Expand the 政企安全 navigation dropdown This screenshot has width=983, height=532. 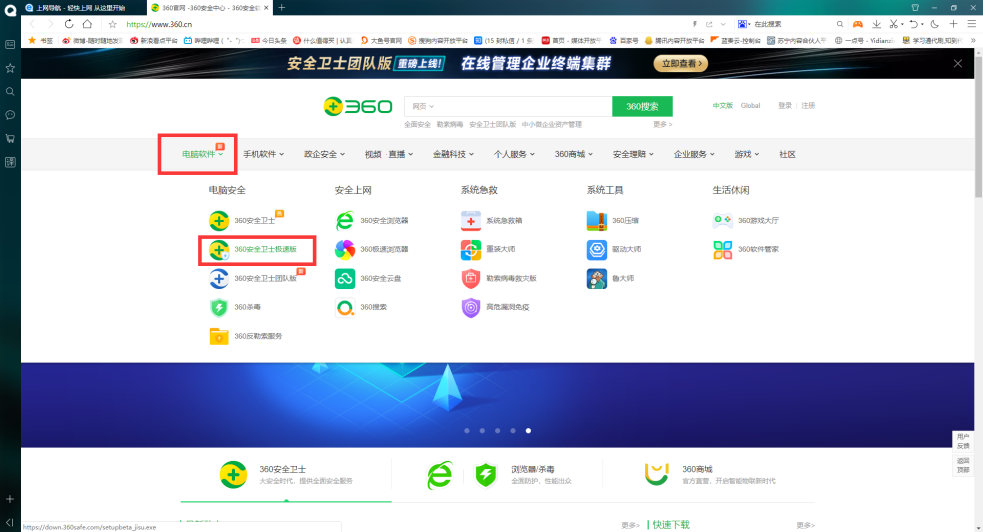pos(325,154)
